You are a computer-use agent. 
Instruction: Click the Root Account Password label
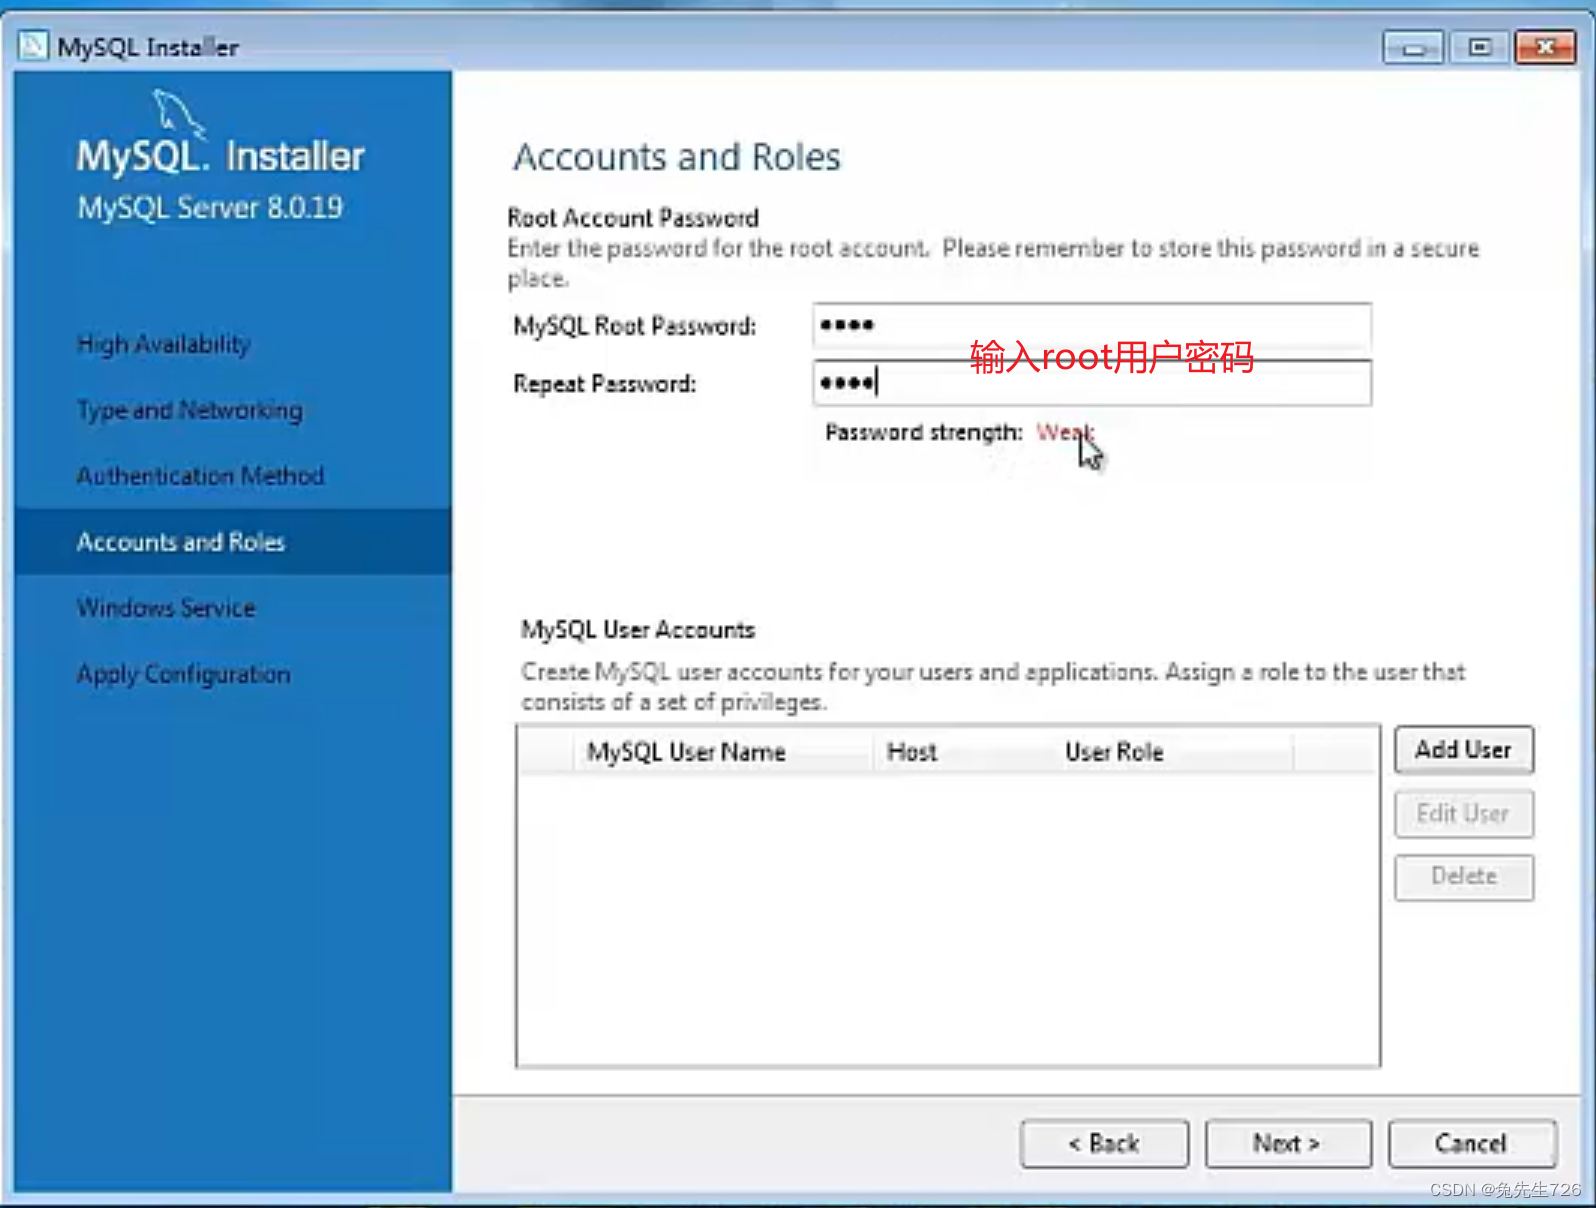pyautogui.click(x=633, y=217)
